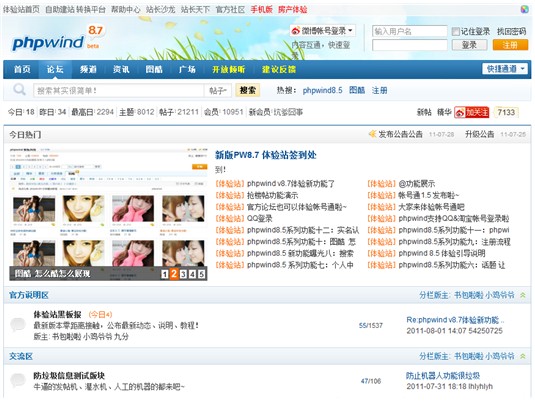The image size is (535, 402).
Task: Select the 广场 navigation tab
Action: coord(187,69)
